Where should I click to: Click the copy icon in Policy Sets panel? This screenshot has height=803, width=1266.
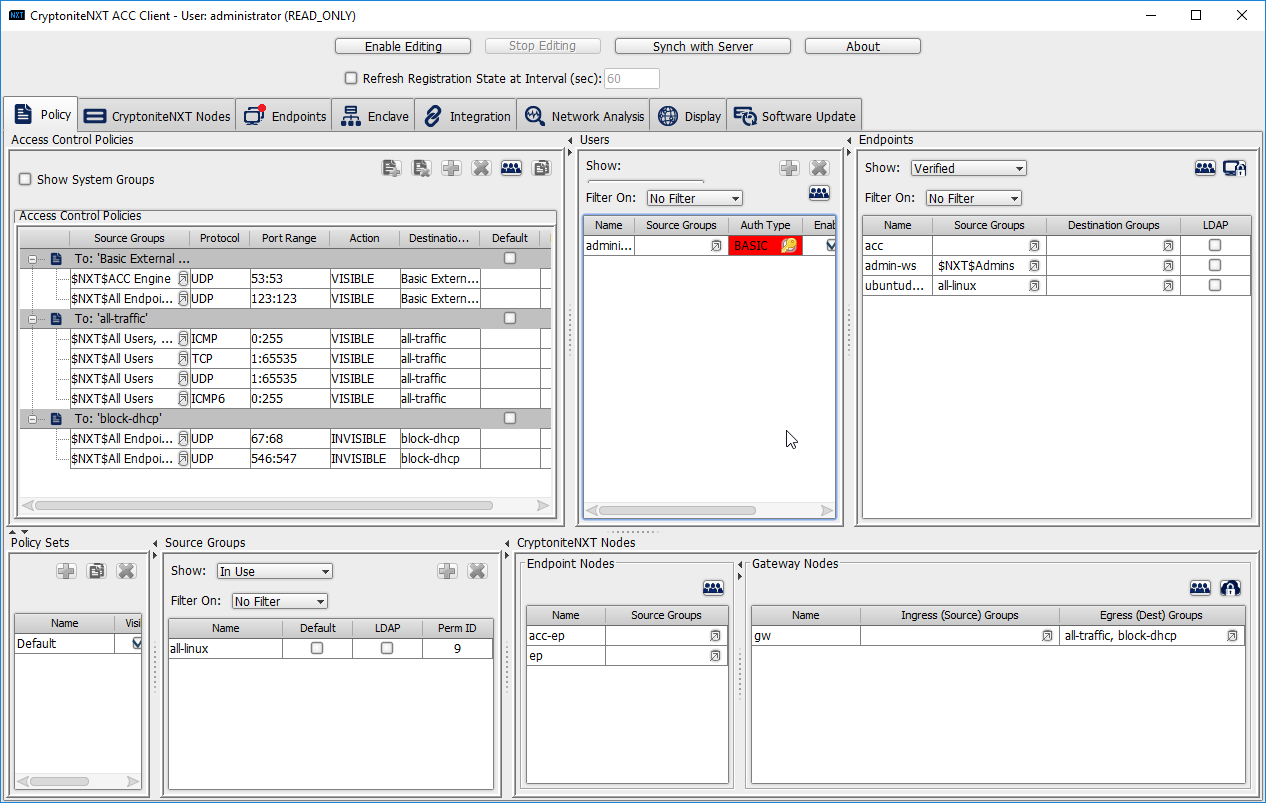coord(96,571)
